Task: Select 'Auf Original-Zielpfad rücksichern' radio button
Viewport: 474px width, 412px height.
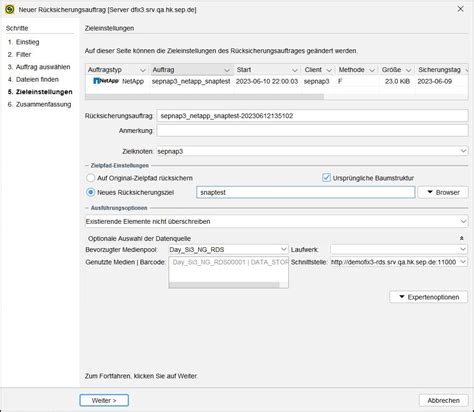Action: click(x=90, y=178)
